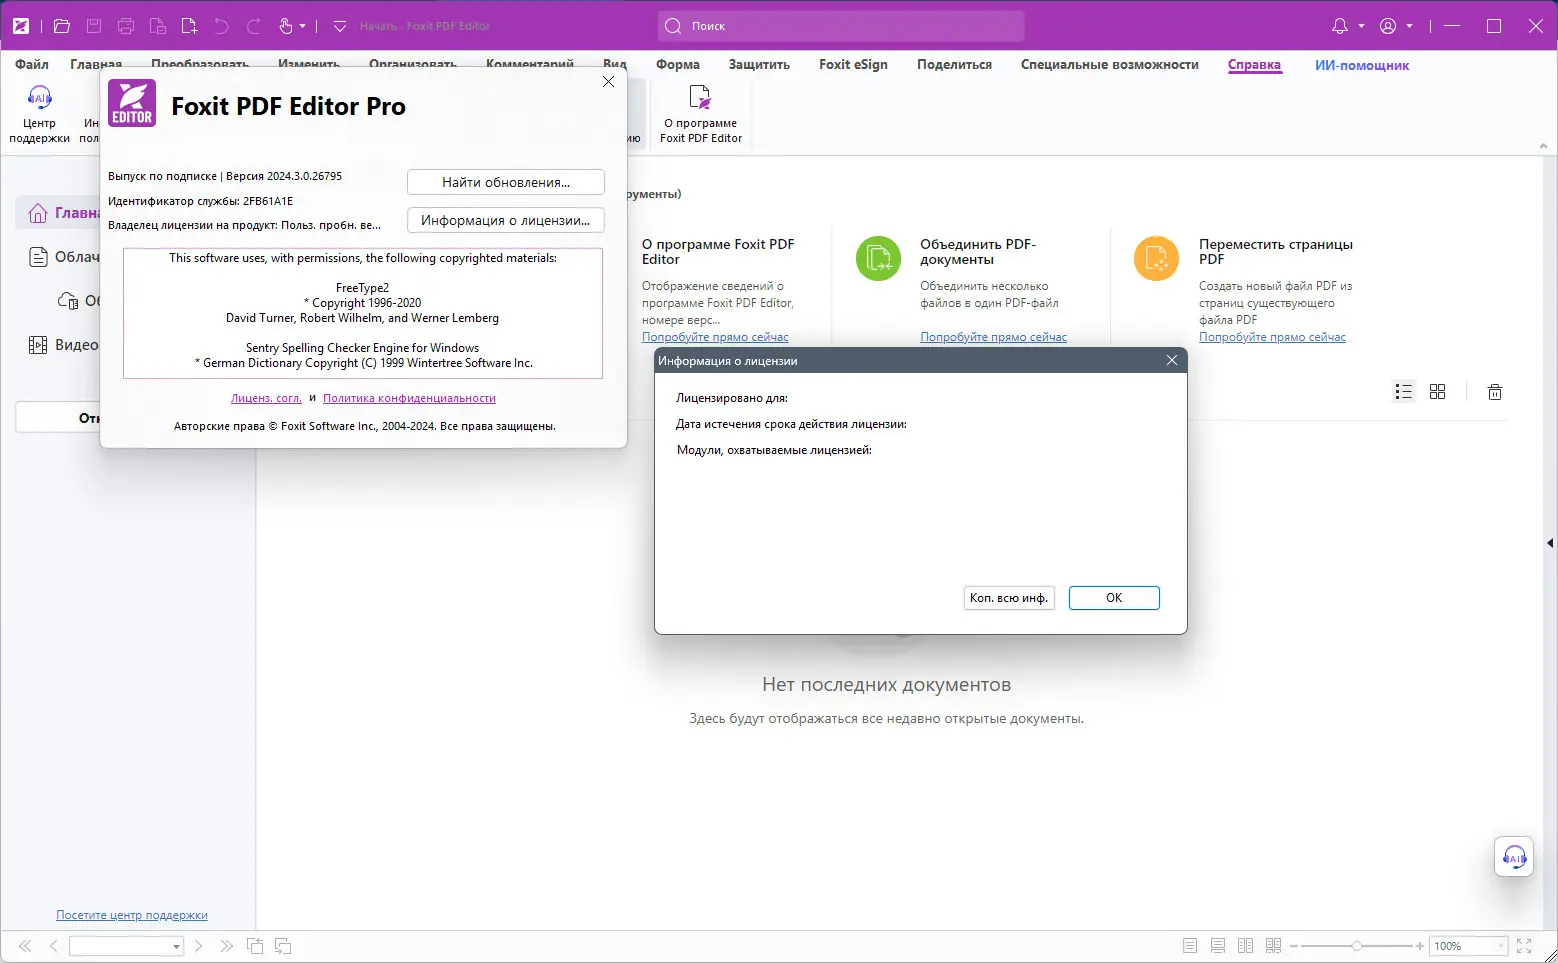Click "Коп. всю инф." in license dialog
This screenshot has height=963, width=1558.
1009,598
